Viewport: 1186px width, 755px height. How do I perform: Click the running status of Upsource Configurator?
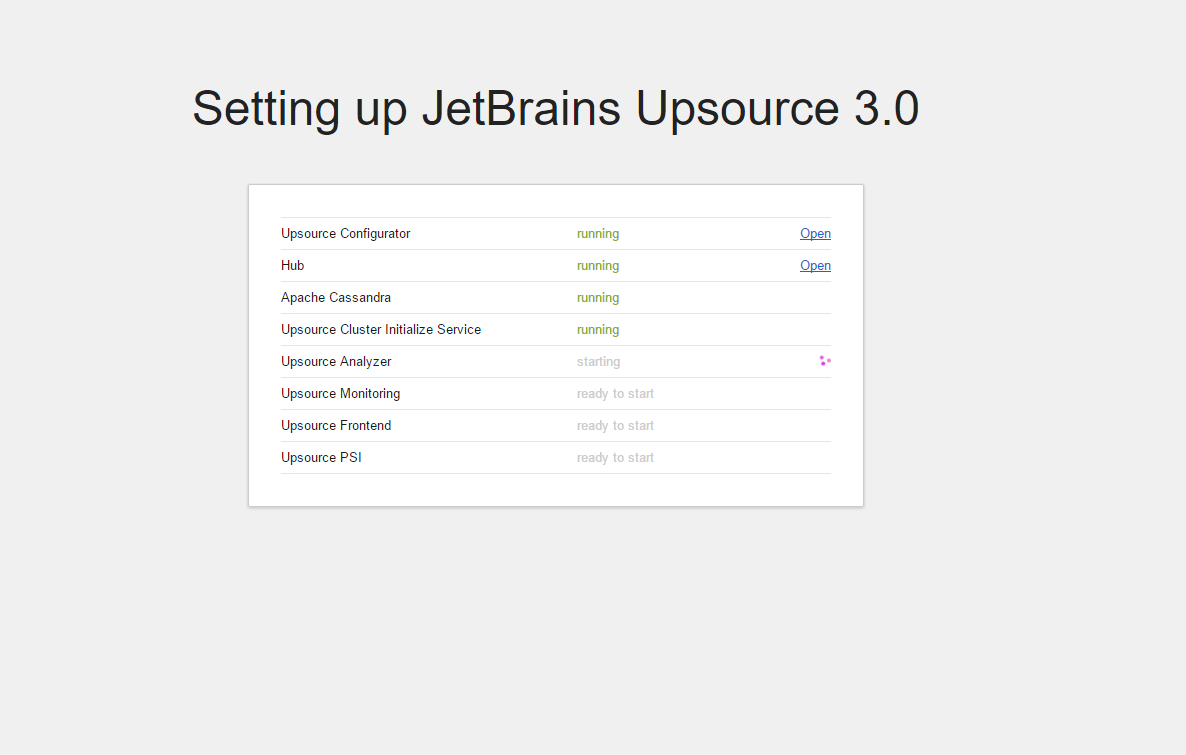pyautogui.click(x=598, y=234)
